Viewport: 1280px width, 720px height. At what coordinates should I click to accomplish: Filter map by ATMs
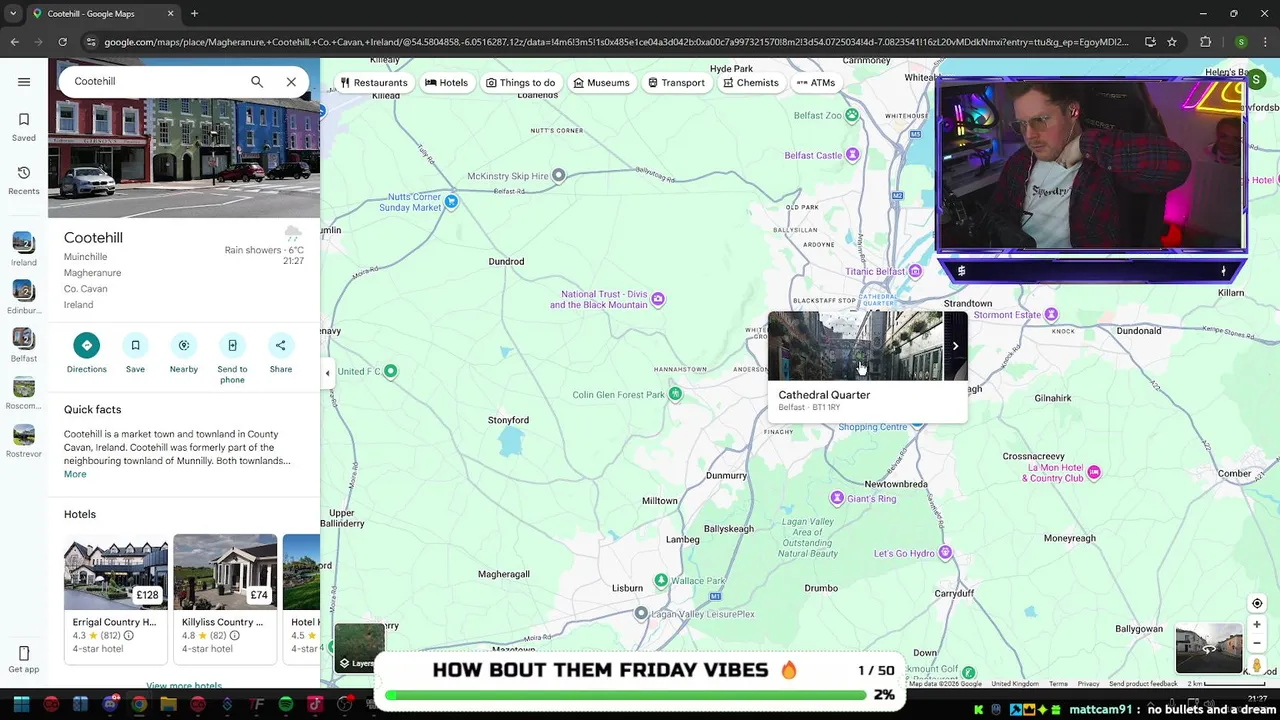815,83
